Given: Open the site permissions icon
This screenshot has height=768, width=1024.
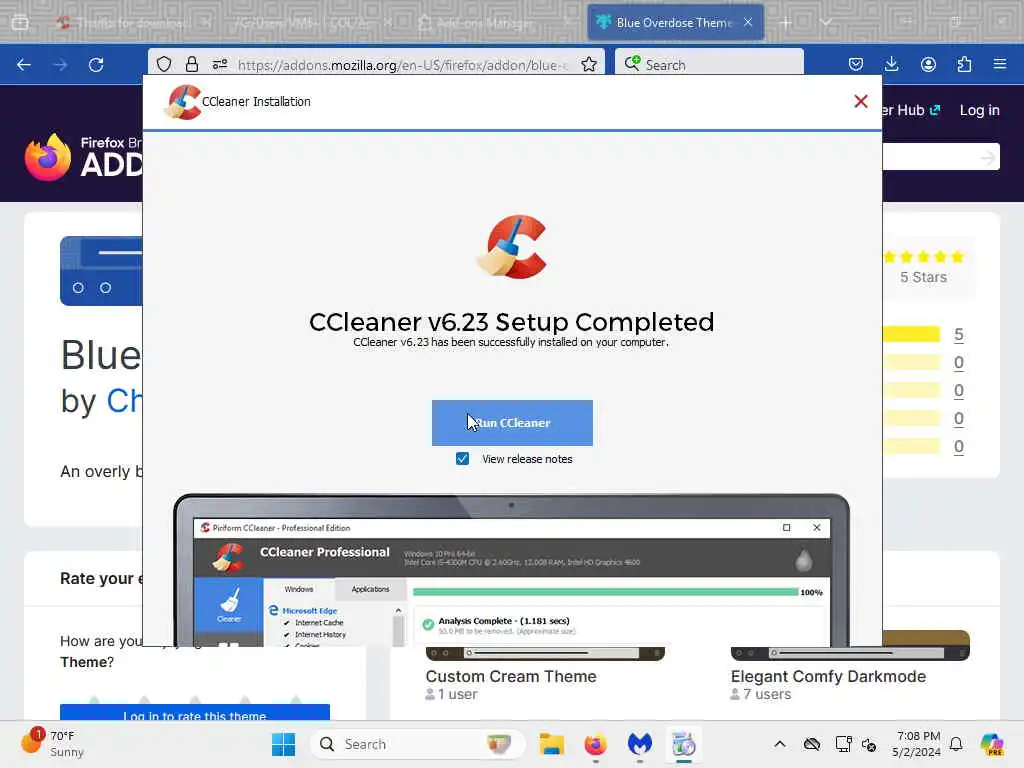Looking at the screenshot, I should [x=220, y=64].
